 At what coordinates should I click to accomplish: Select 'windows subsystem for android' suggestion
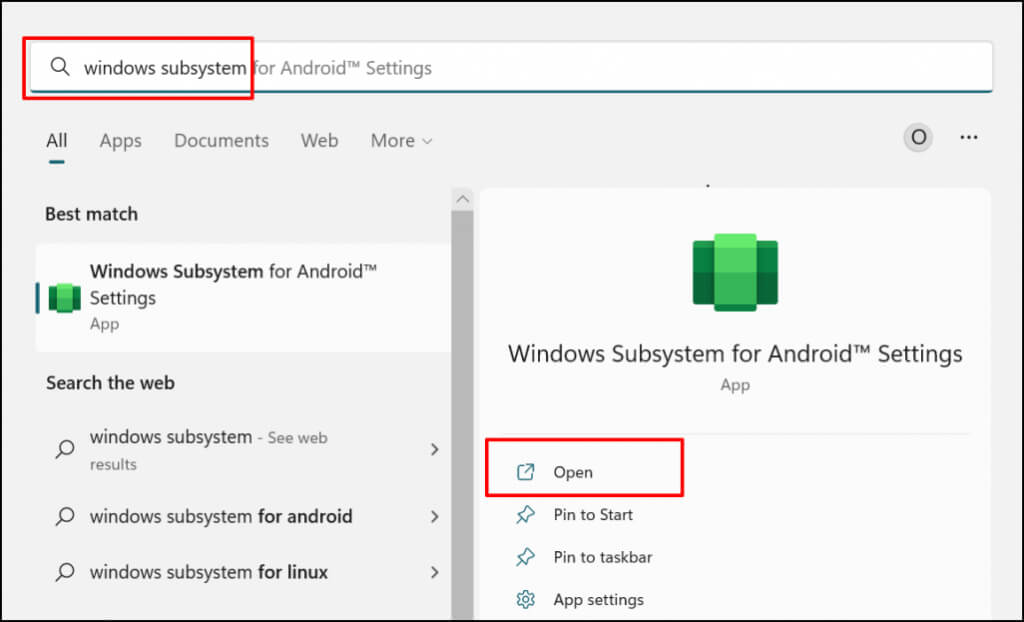tap(243, 516)
